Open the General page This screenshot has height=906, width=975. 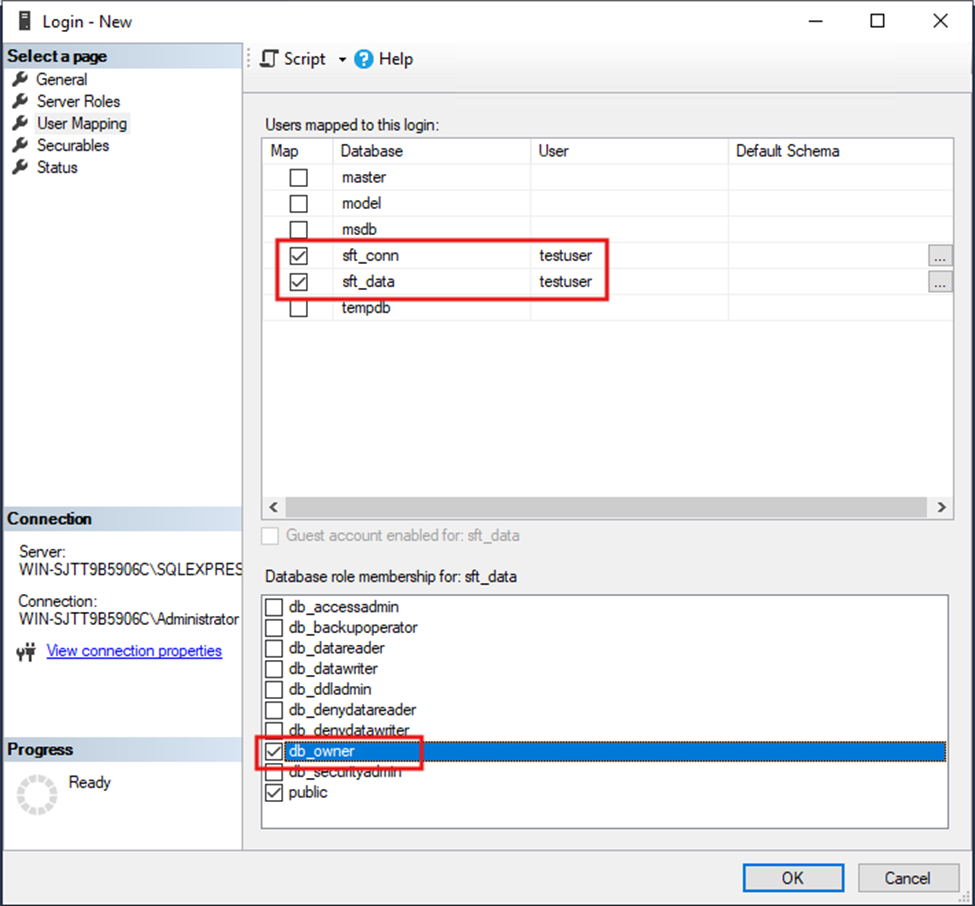[x=61, y=80]
